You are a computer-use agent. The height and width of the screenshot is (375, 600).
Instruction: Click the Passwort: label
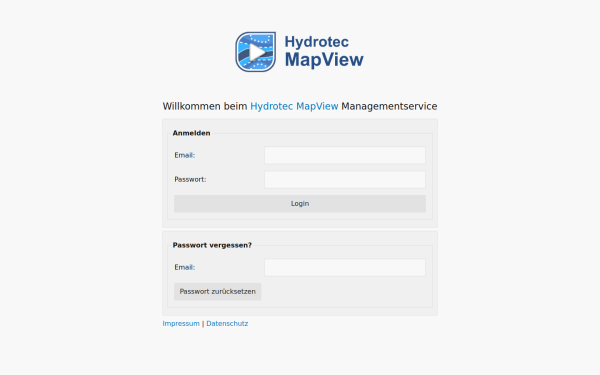click(190, 179)
